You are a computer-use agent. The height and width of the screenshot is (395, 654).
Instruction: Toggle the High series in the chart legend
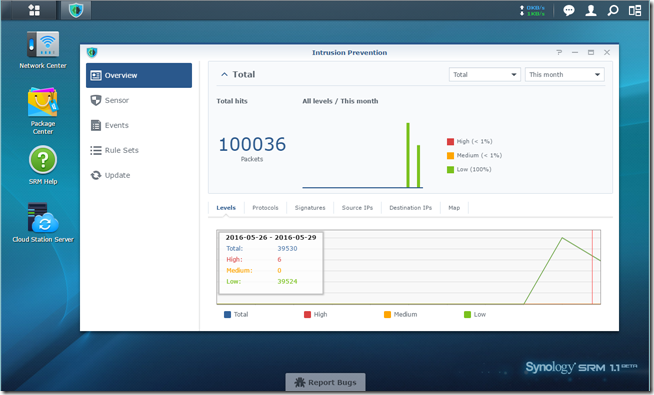[x=316, y=314]
